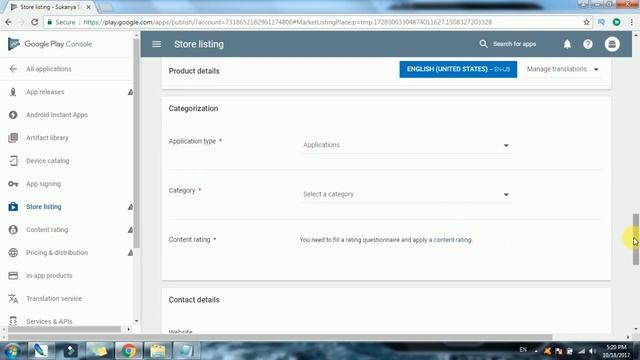This screenshot has width=640, height=360.
Task: Go back to All applications arrow
Action: click(x=13, y=69)
